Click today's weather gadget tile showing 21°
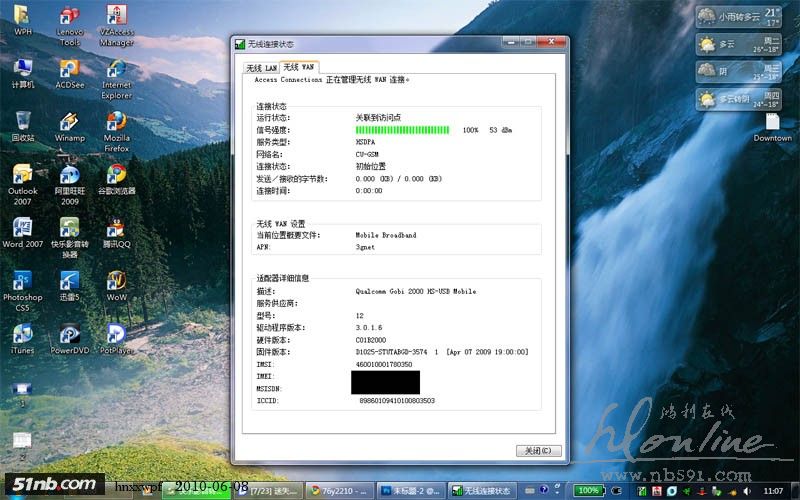800x500 pixels. pos(739,15)
